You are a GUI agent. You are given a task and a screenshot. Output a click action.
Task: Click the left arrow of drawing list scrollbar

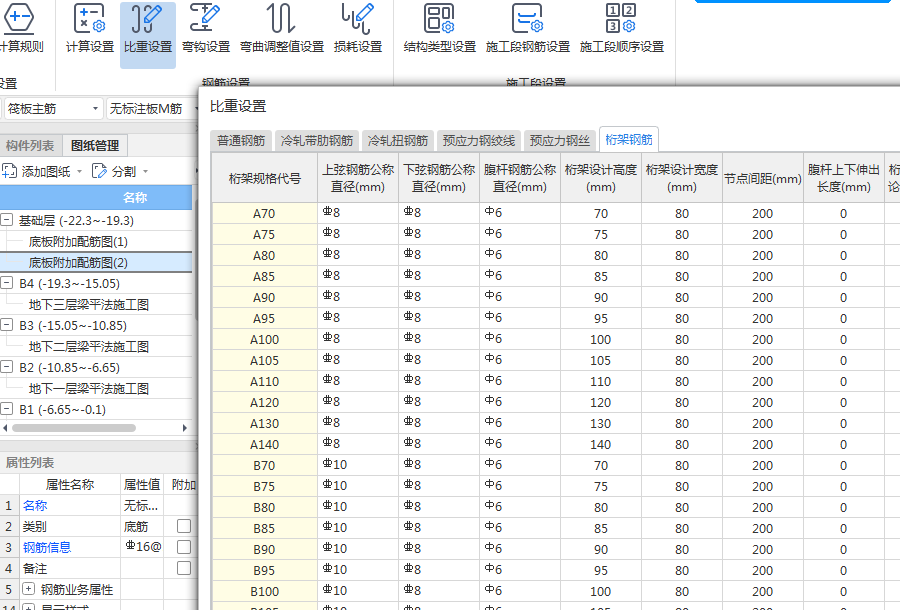click(5, 428)
